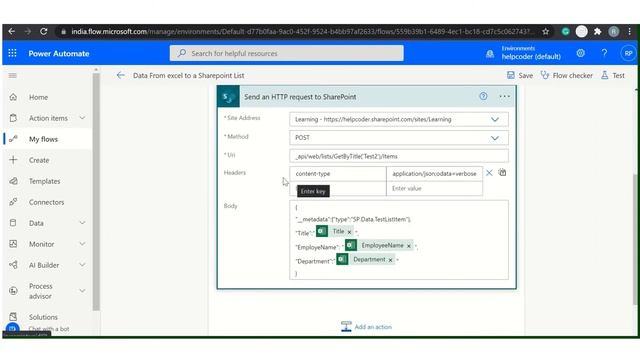Click the Grammarly extension icon
Viewport: 640px width, 360px height.
(565, 31)
